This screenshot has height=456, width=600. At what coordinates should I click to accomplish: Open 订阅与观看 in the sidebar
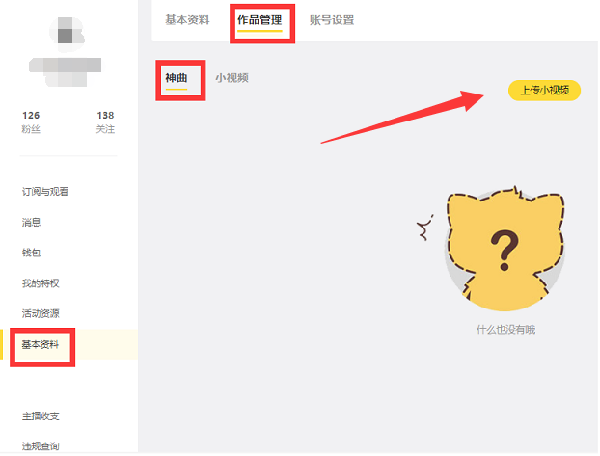(x=45, y=192)
